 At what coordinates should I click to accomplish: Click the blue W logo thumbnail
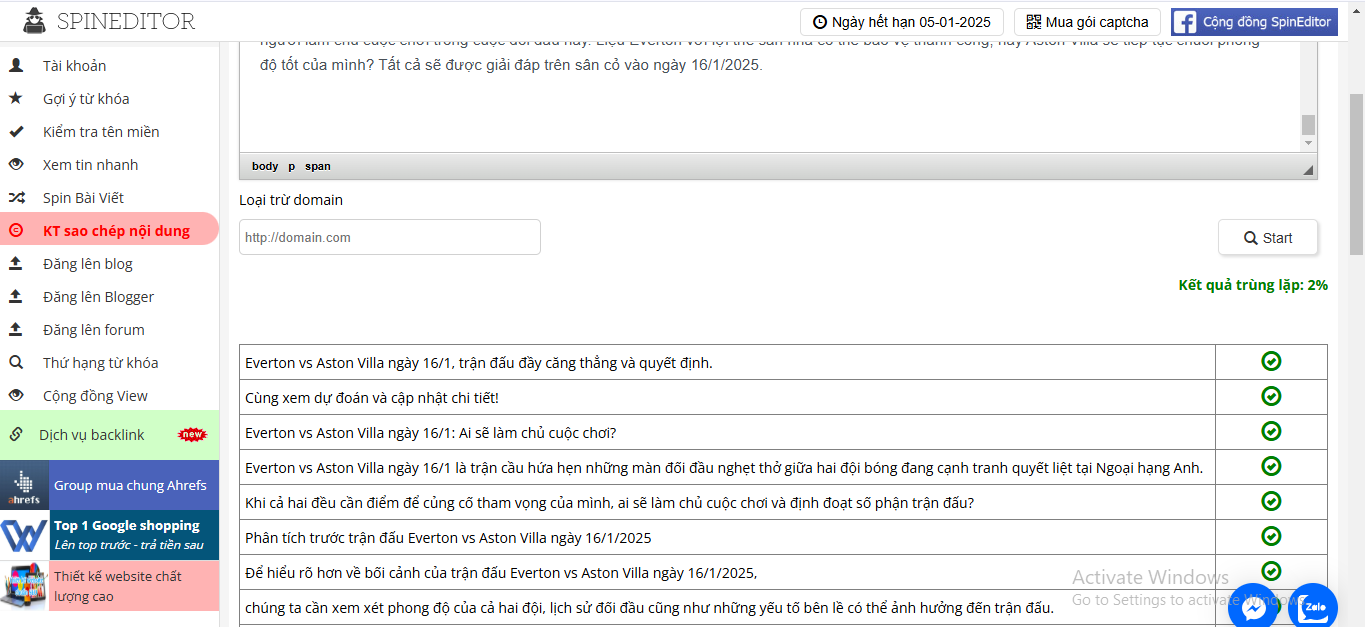24,536
